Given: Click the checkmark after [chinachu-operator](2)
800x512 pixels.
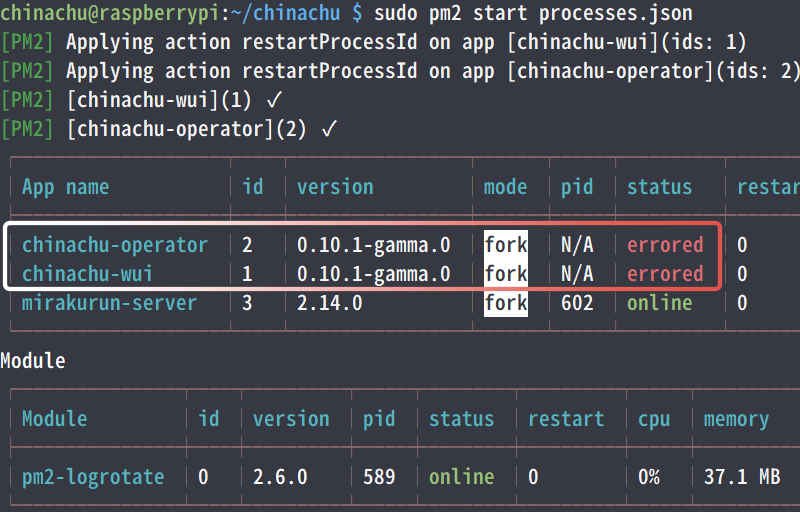Looking at the screenshot, I should (330, 130).
